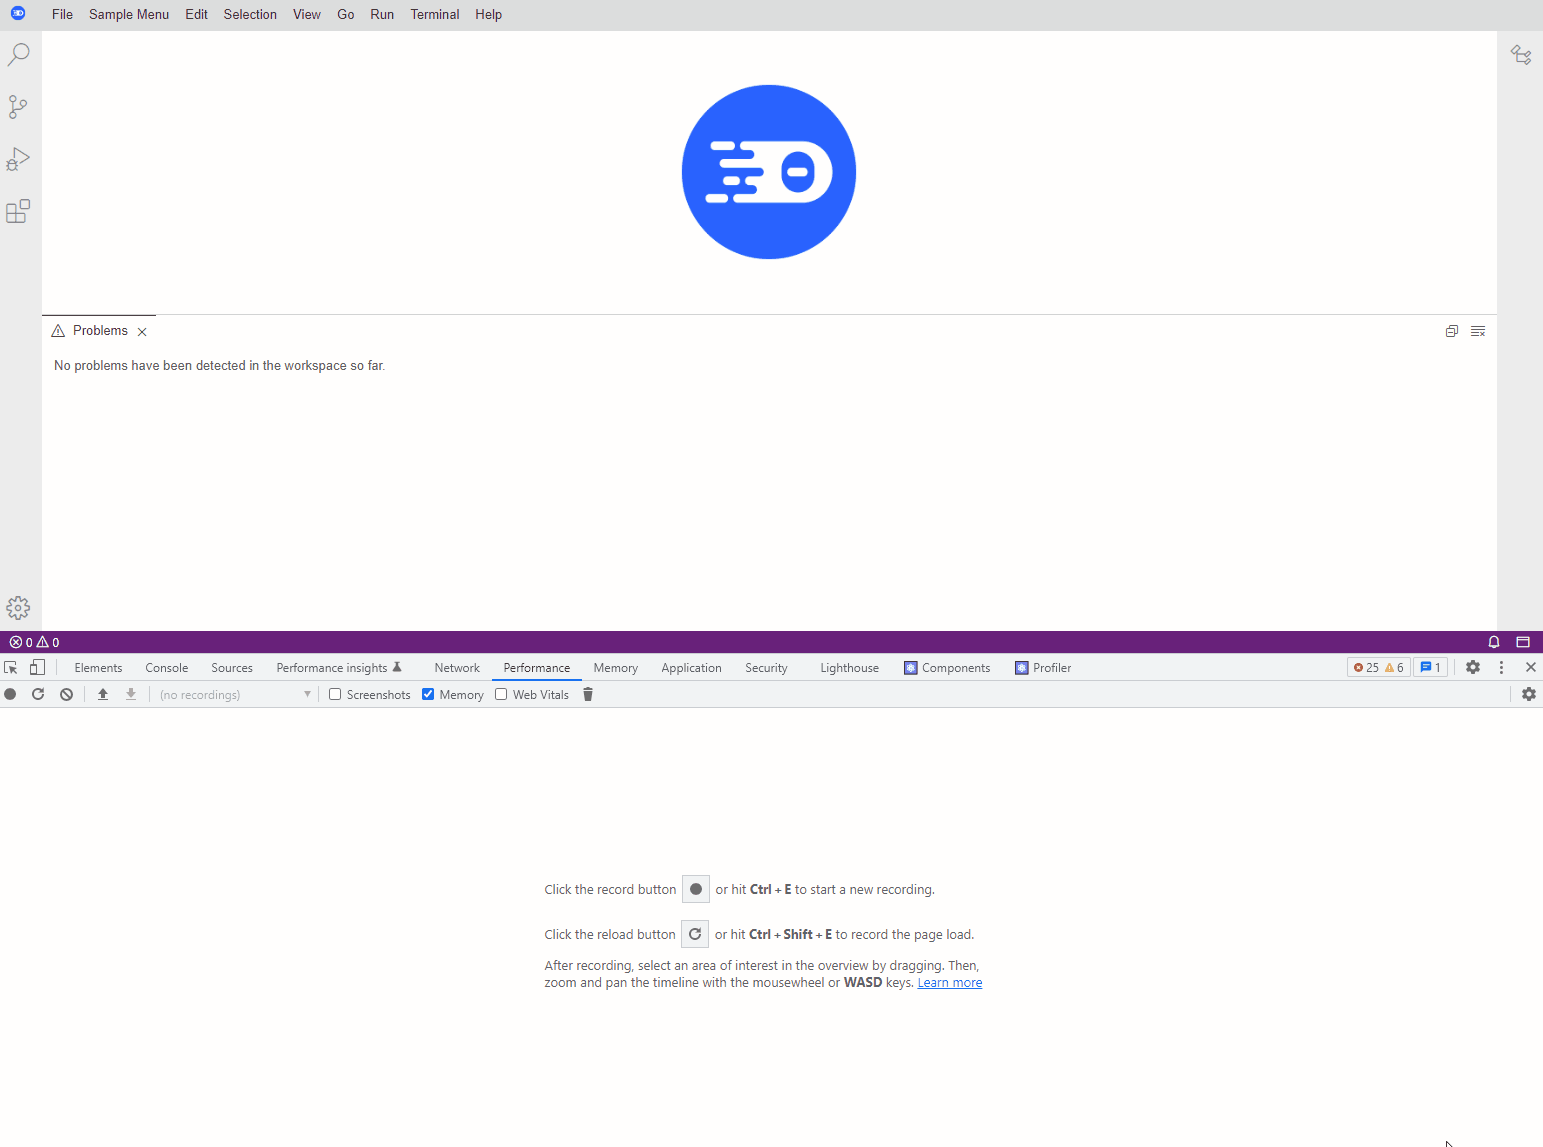1543x1147 pixels.
Task: Open DevTools settings gear
Action: pos(1472,667)
